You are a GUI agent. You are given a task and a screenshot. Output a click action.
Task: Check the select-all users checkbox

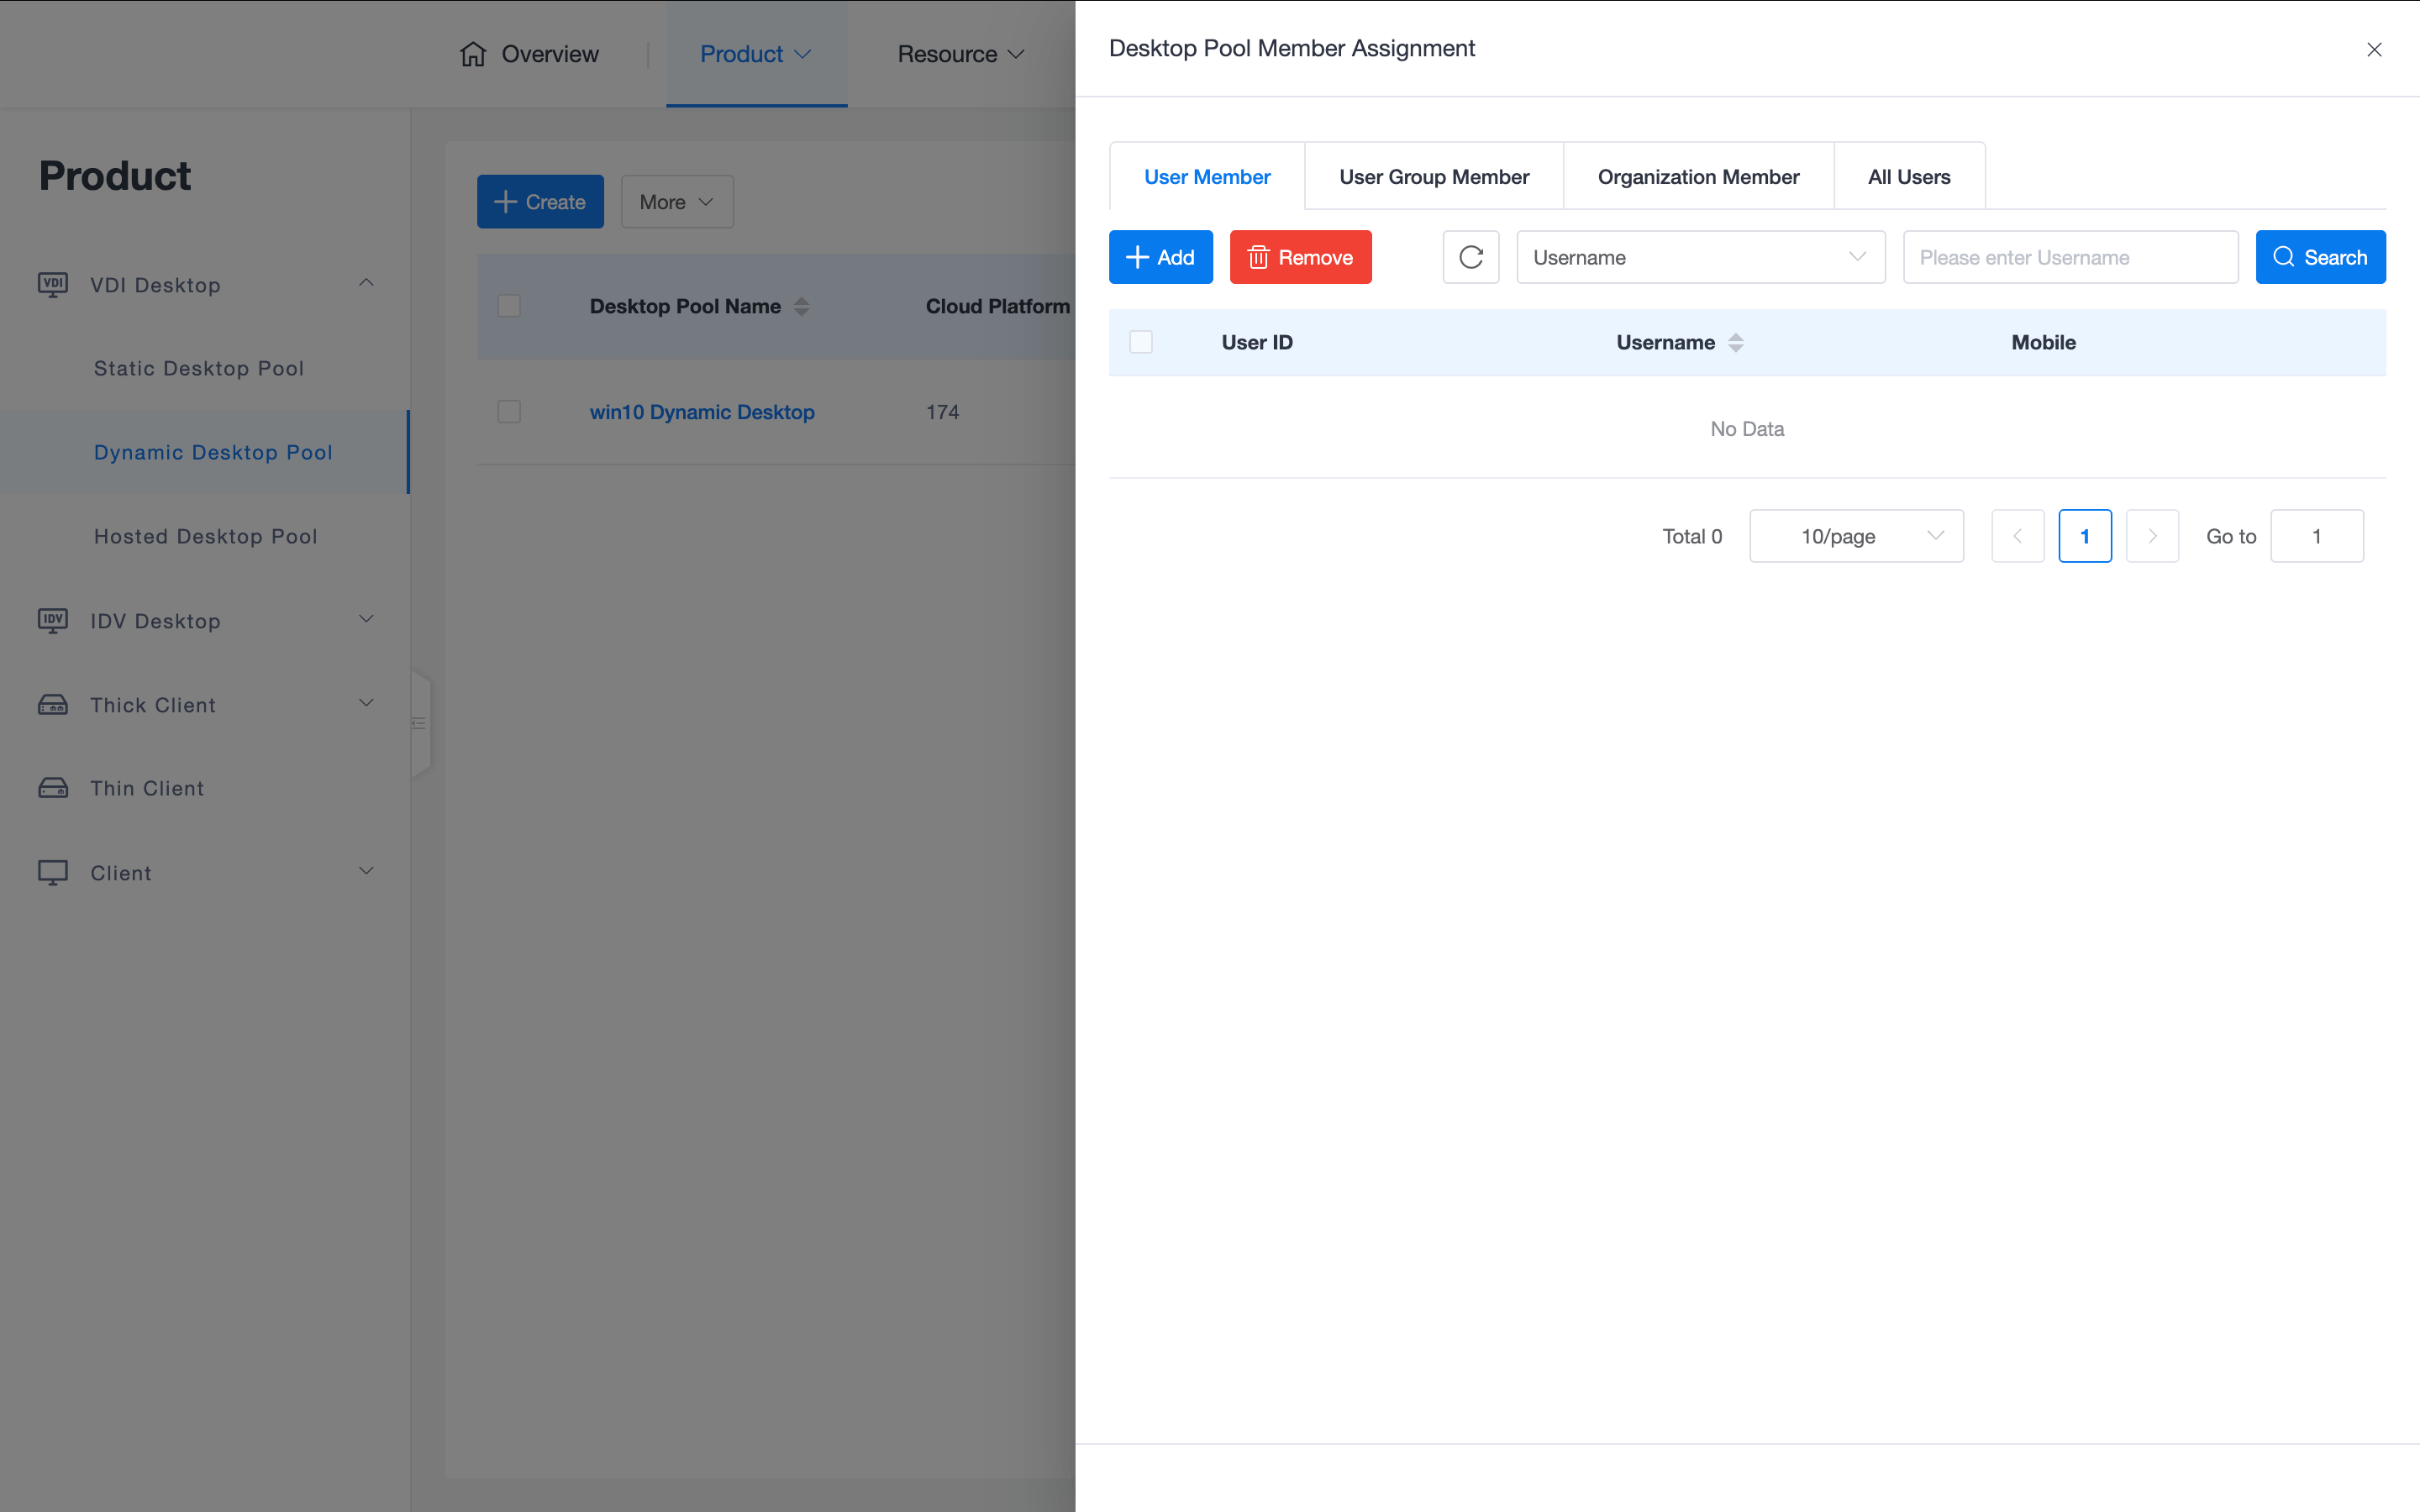point(1141,342)
